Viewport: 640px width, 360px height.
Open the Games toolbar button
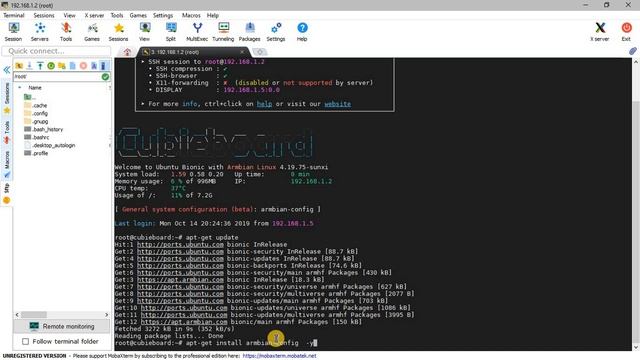(x=92, y=32)
